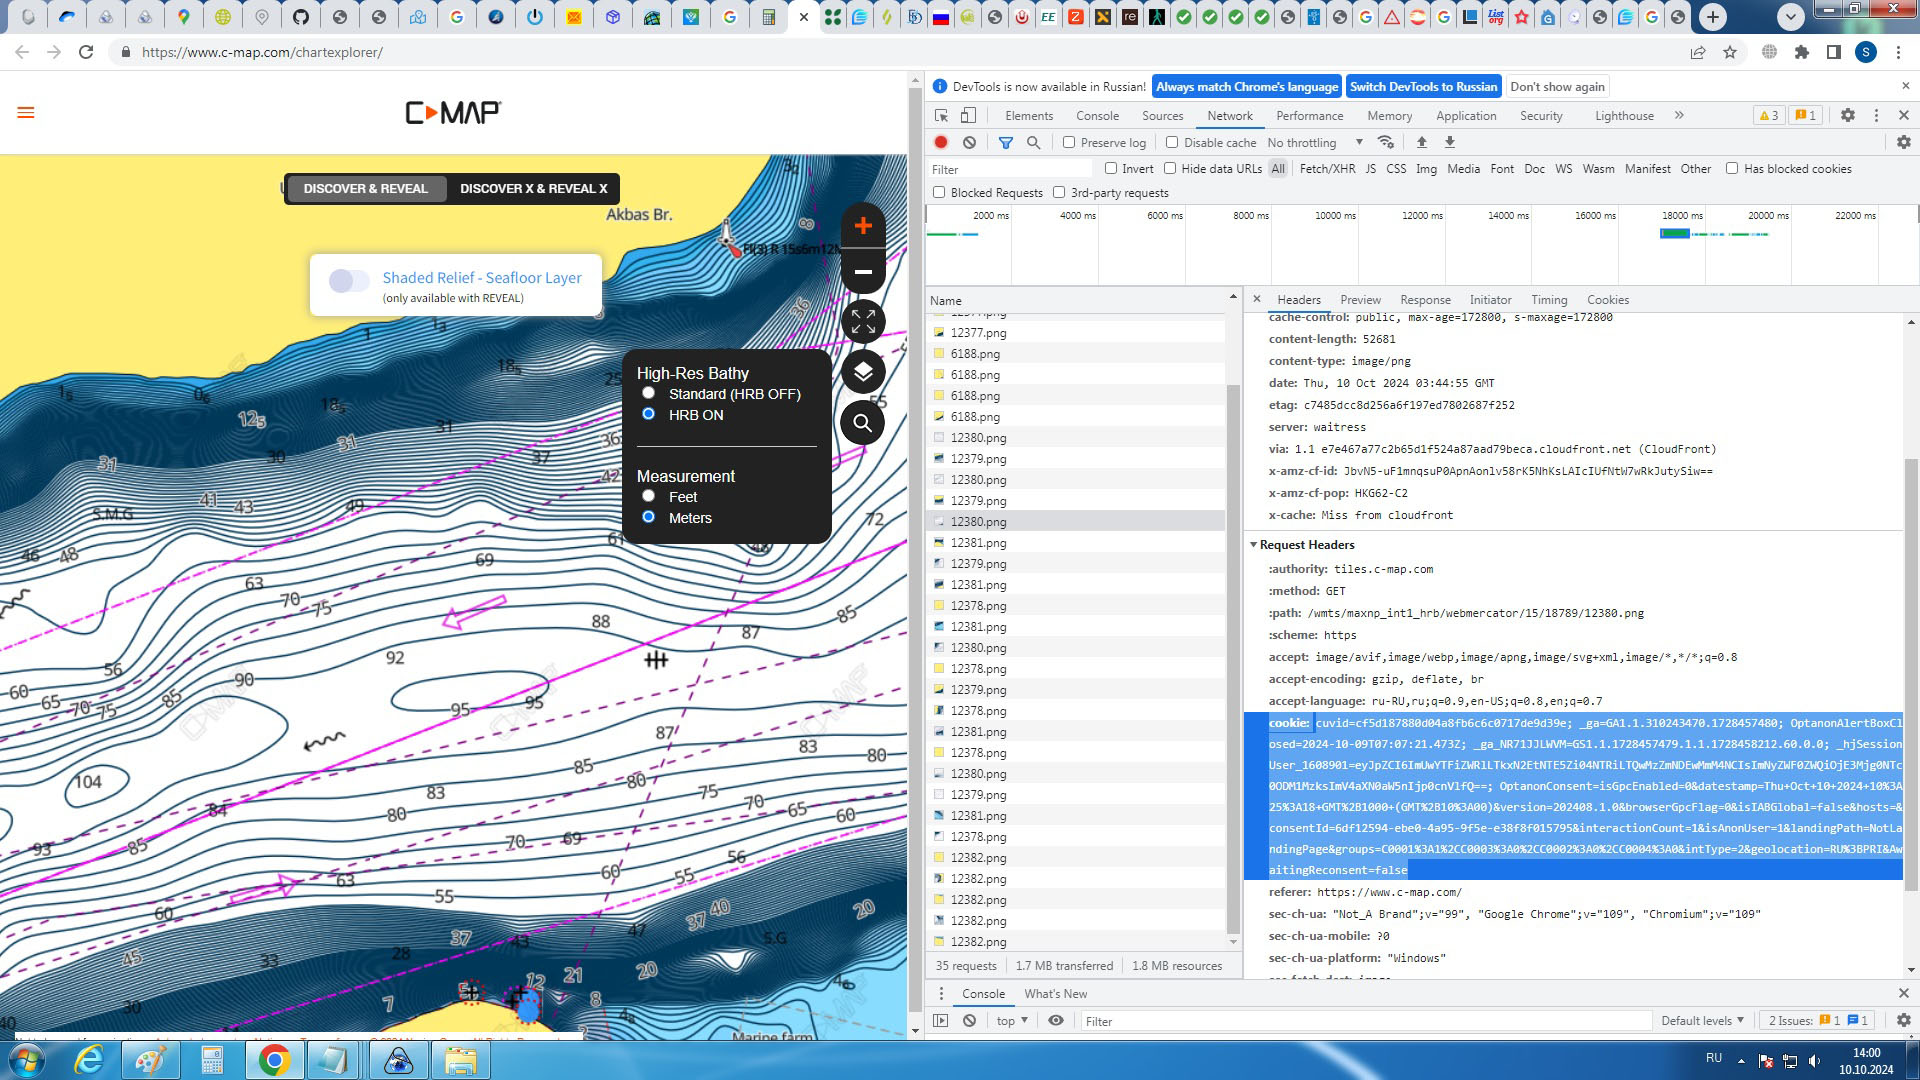
Task: Click the map search magnifier icon
Action: [863, 423]
